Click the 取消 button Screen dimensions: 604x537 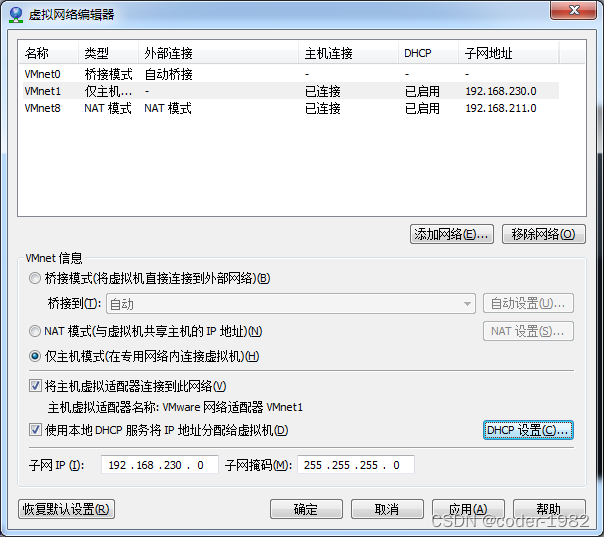[387, 509]
